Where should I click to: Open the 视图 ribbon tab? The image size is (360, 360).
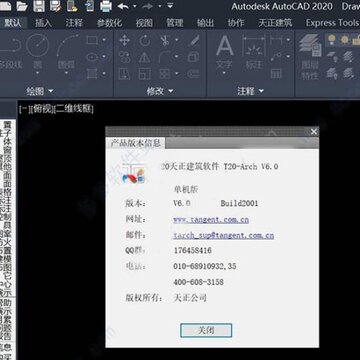click(144, 23)
